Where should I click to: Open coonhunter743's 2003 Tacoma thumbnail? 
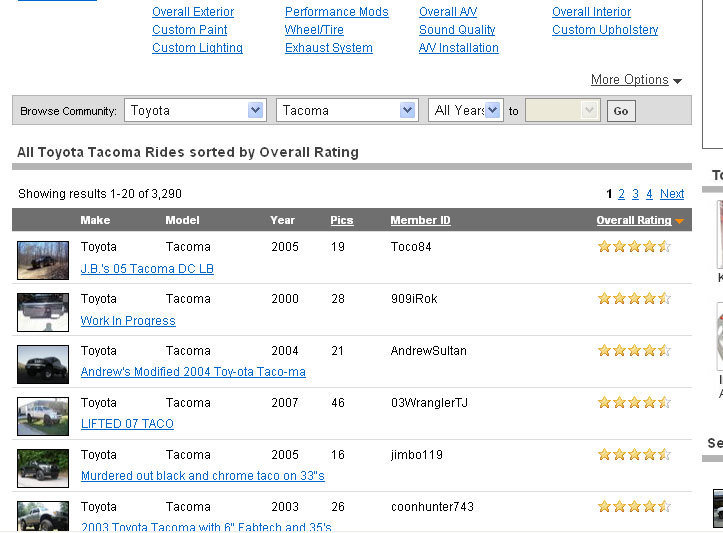[43, 516]
